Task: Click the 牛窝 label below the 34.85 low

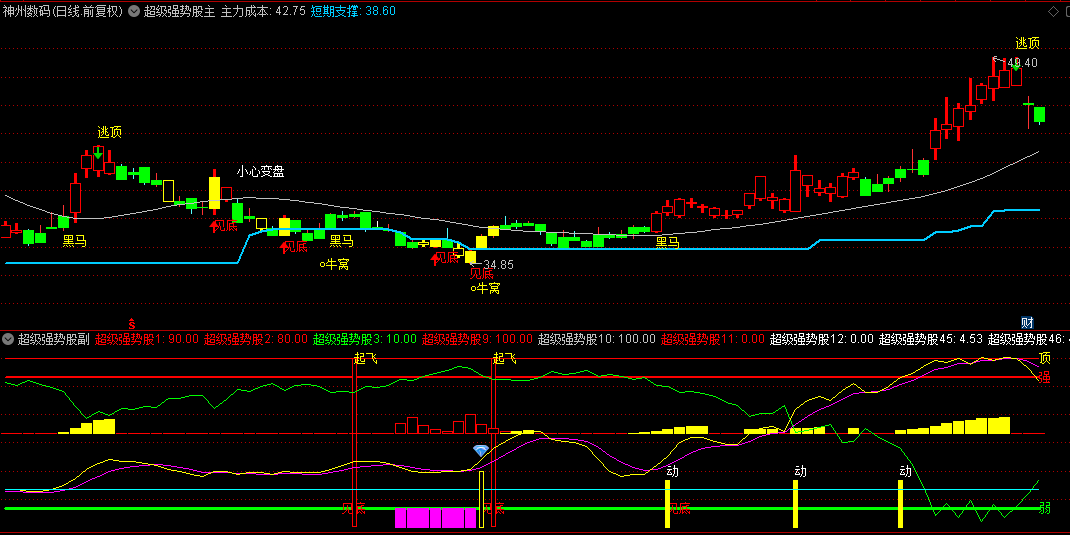Action: pos(488,289)
